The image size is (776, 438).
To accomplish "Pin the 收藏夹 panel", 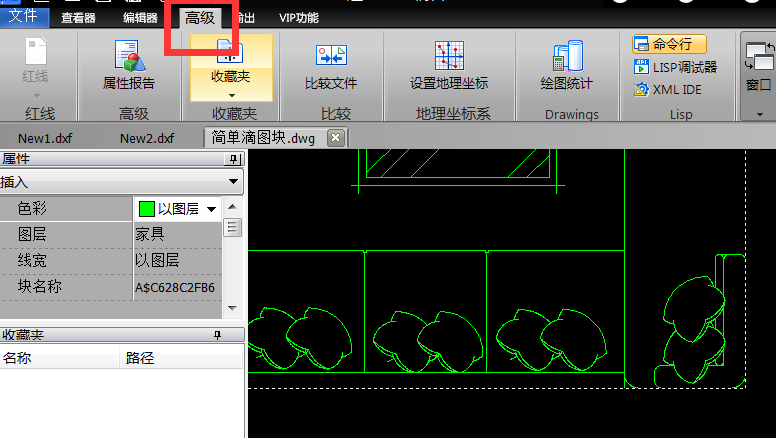I will [x=217, y=335].
